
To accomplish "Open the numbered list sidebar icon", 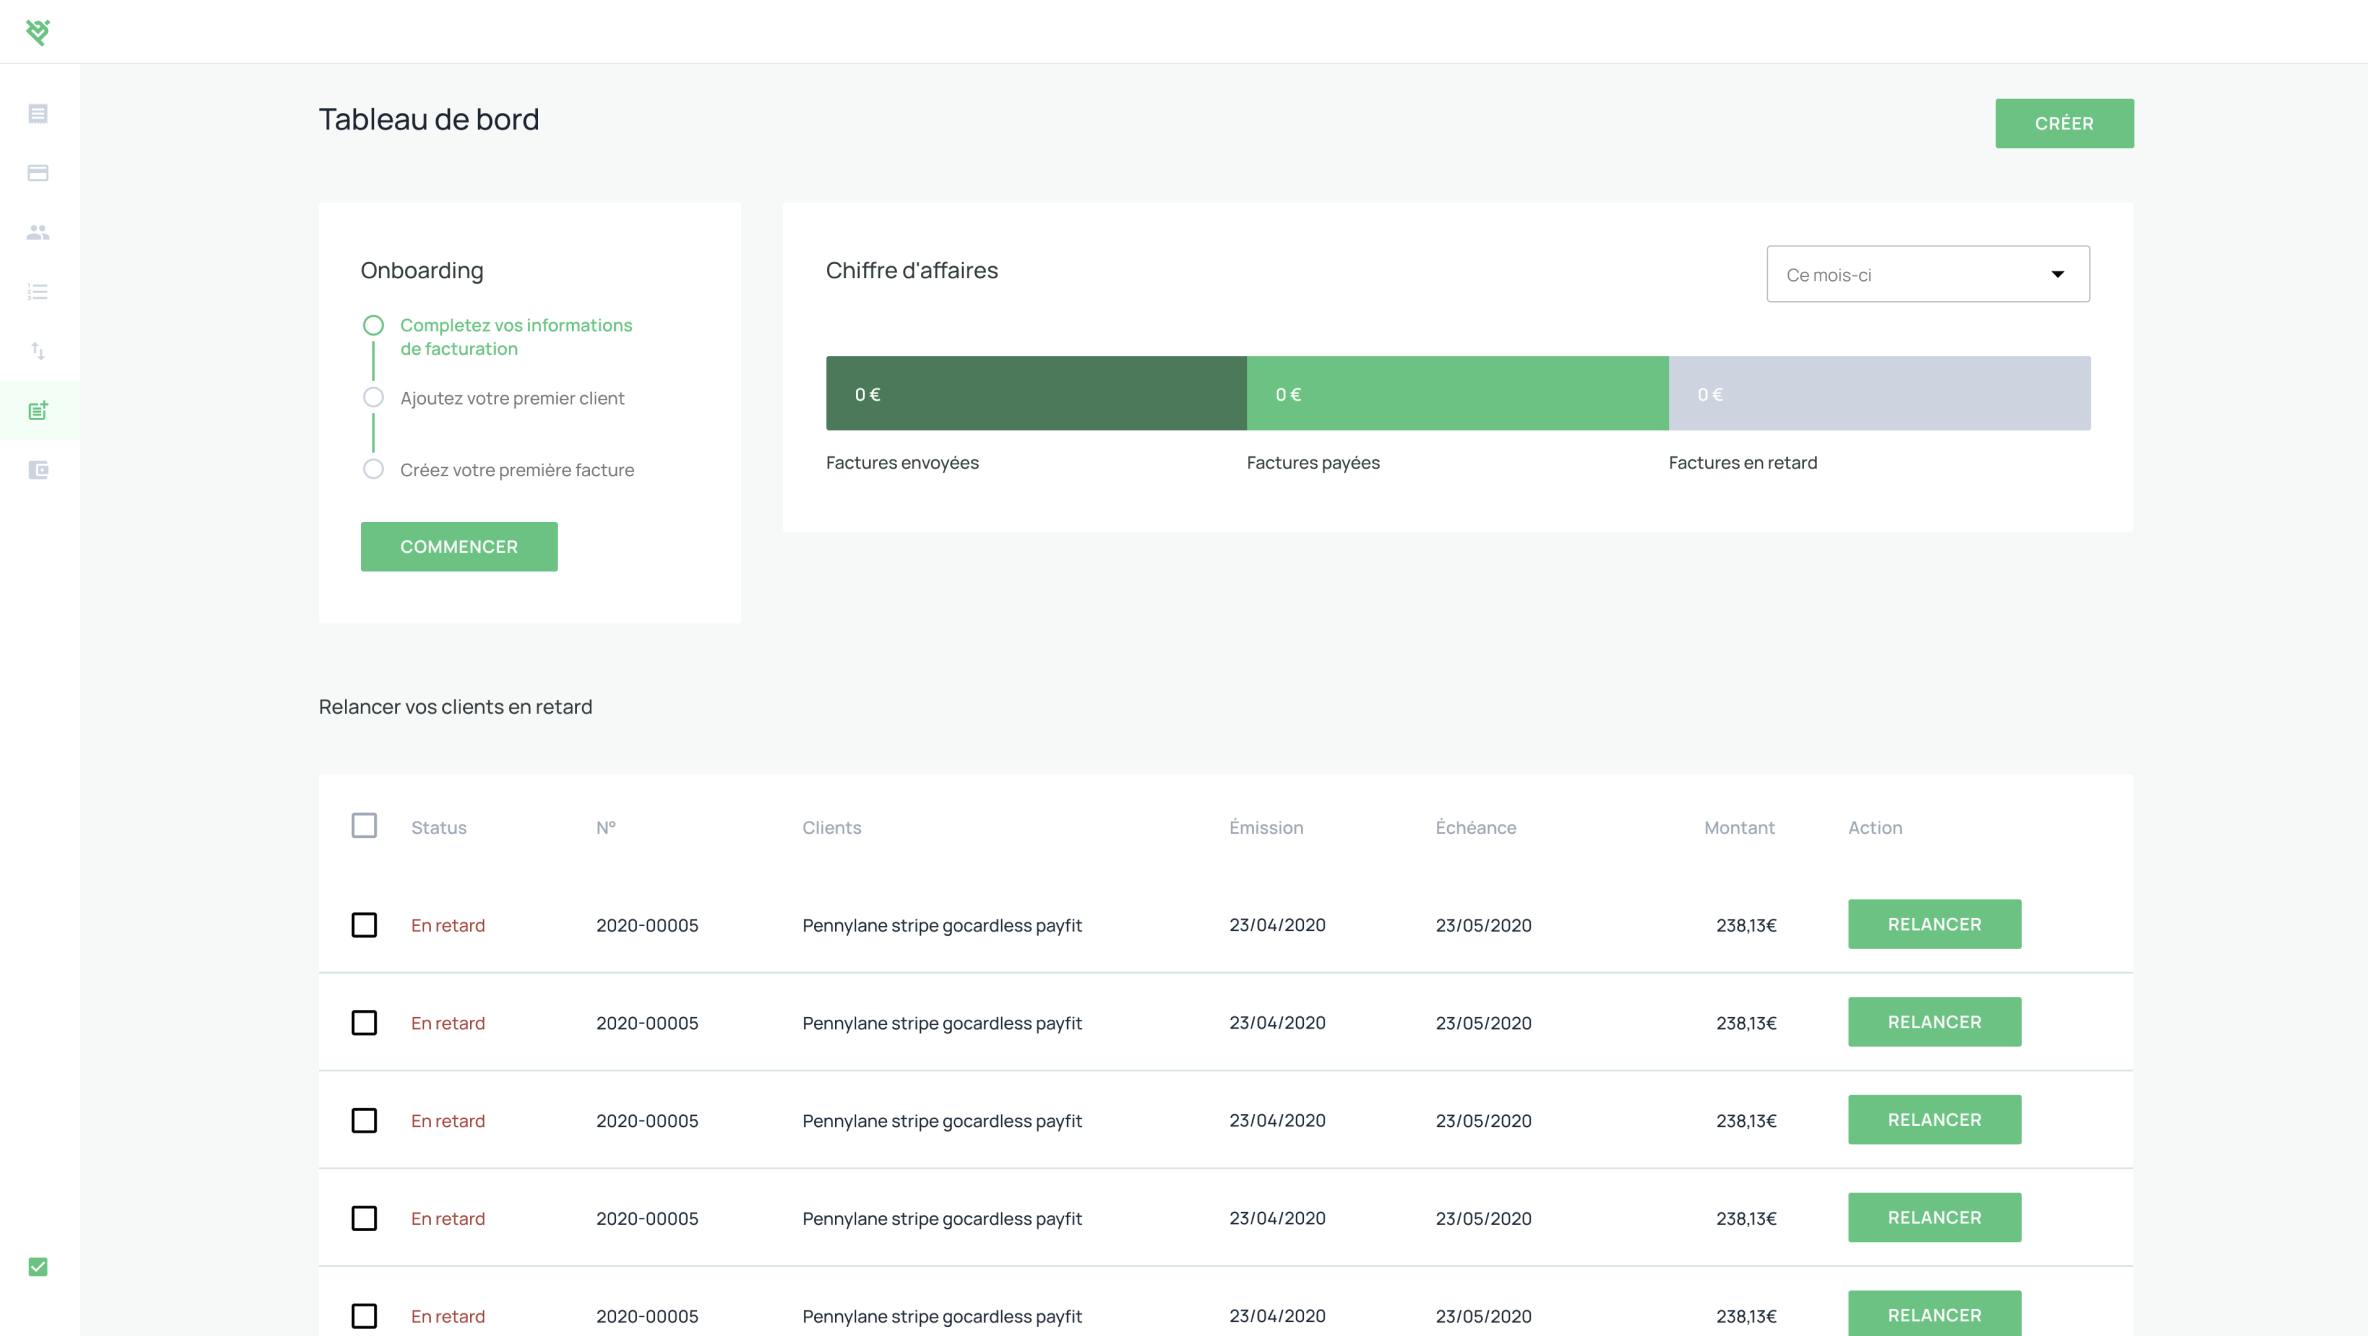I will point(38,292).
